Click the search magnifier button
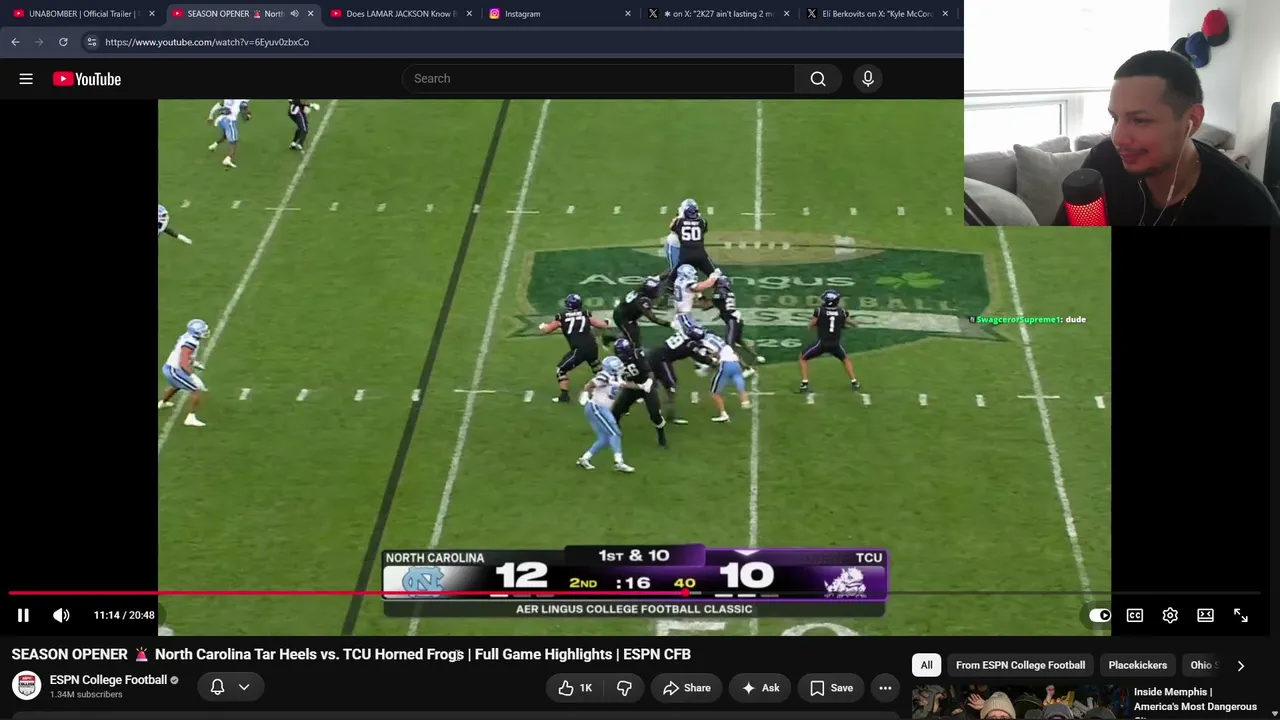This screenshot has height=720, width=1280. click(x=818, y=79)
